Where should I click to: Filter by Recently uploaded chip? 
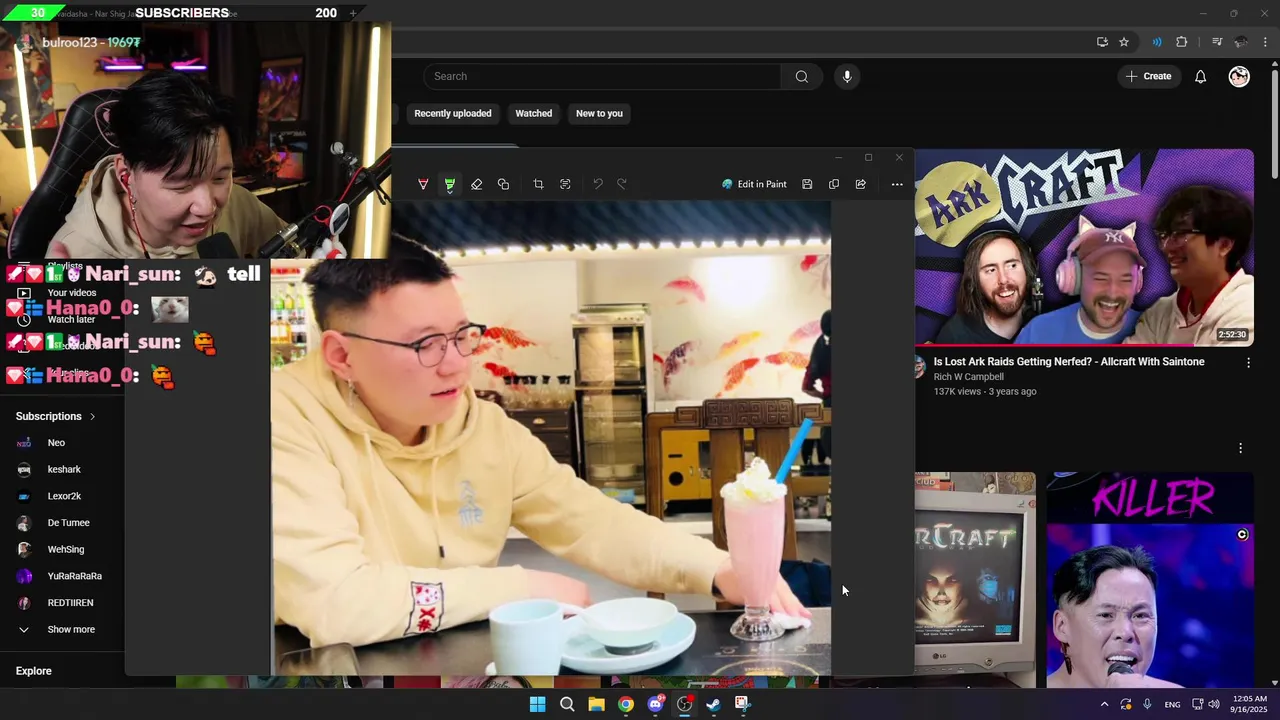coord(453,113)
